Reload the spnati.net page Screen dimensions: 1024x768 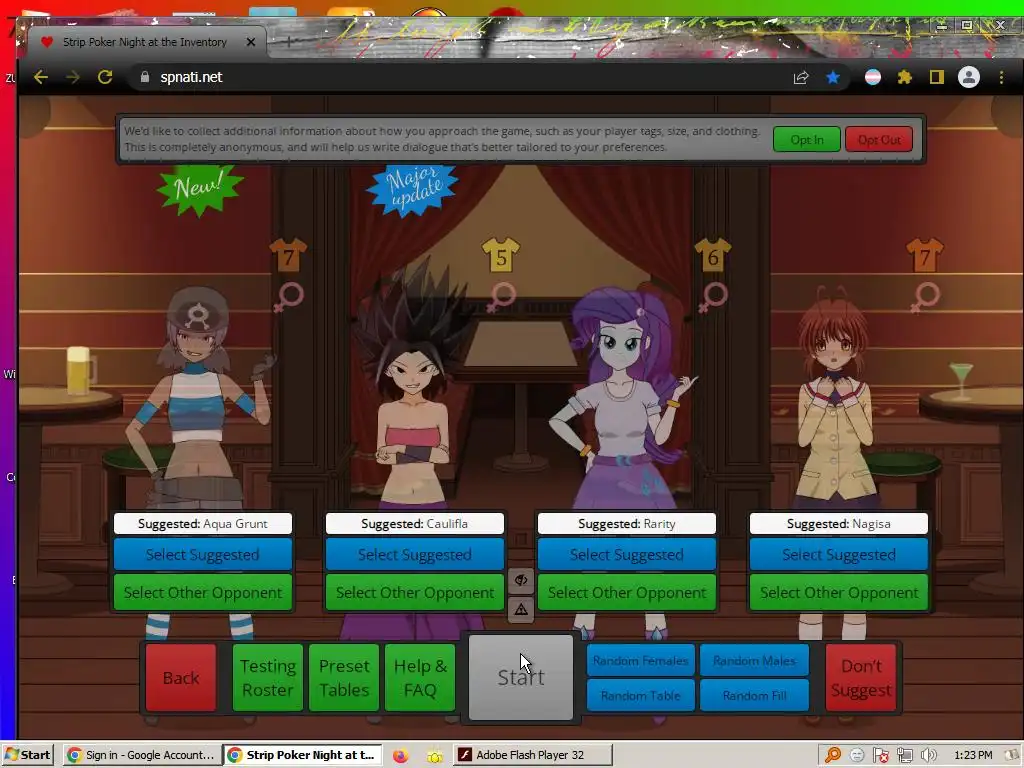click(104, 77)
